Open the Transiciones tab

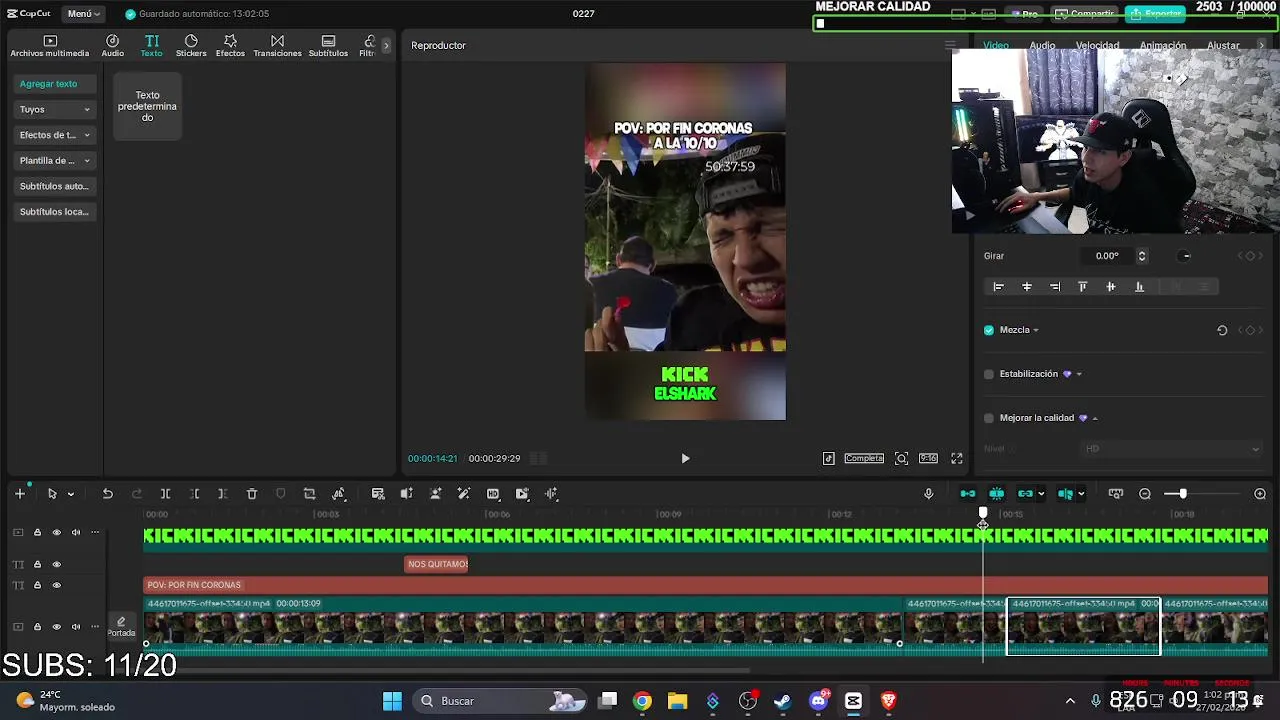pos(277,46)
